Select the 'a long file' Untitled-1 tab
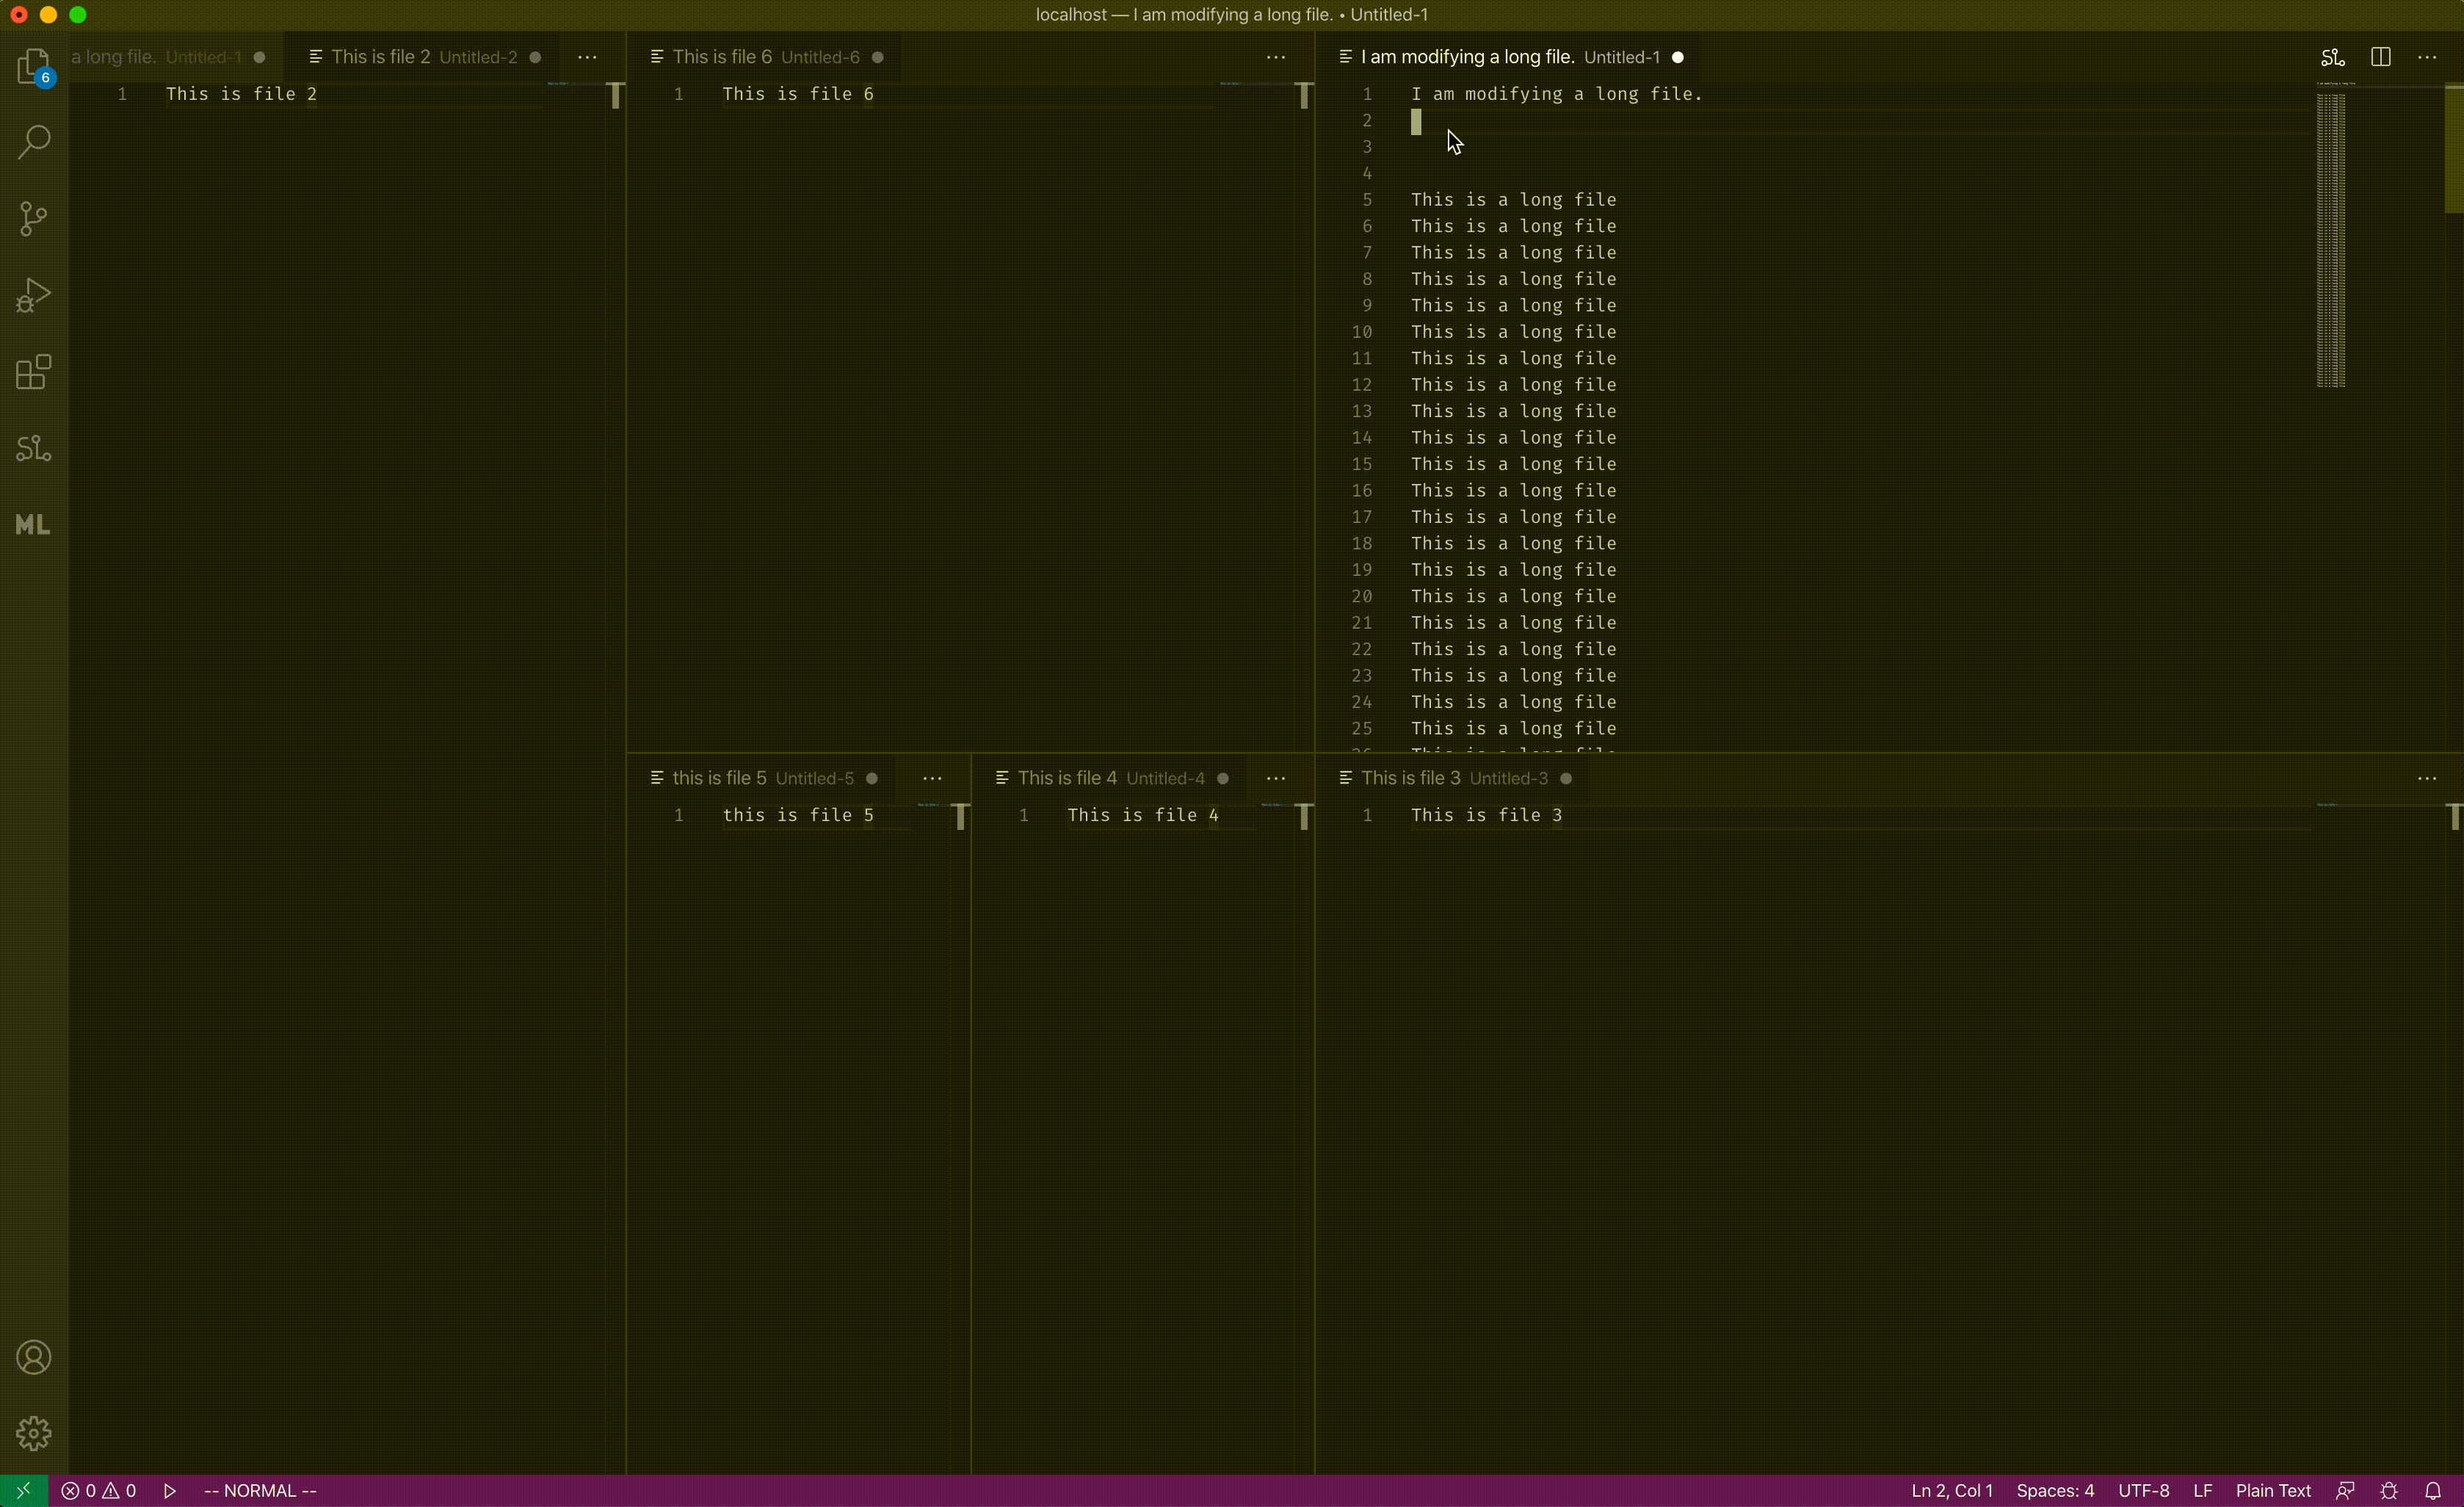 point(155,56)
